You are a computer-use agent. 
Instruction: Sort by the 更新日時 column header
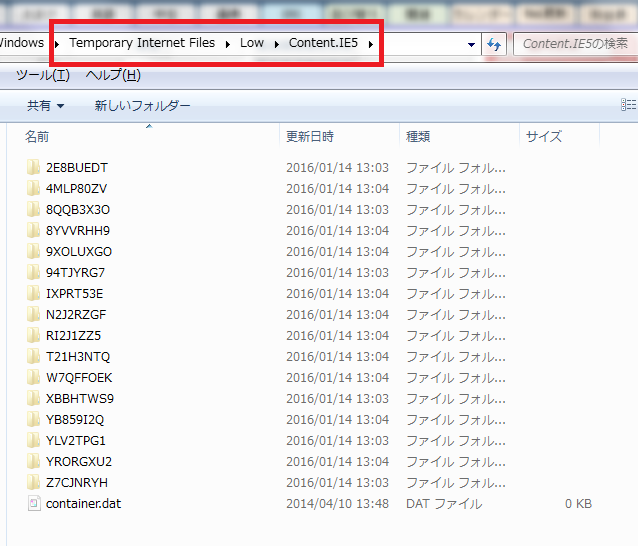[x=310, y=136]
